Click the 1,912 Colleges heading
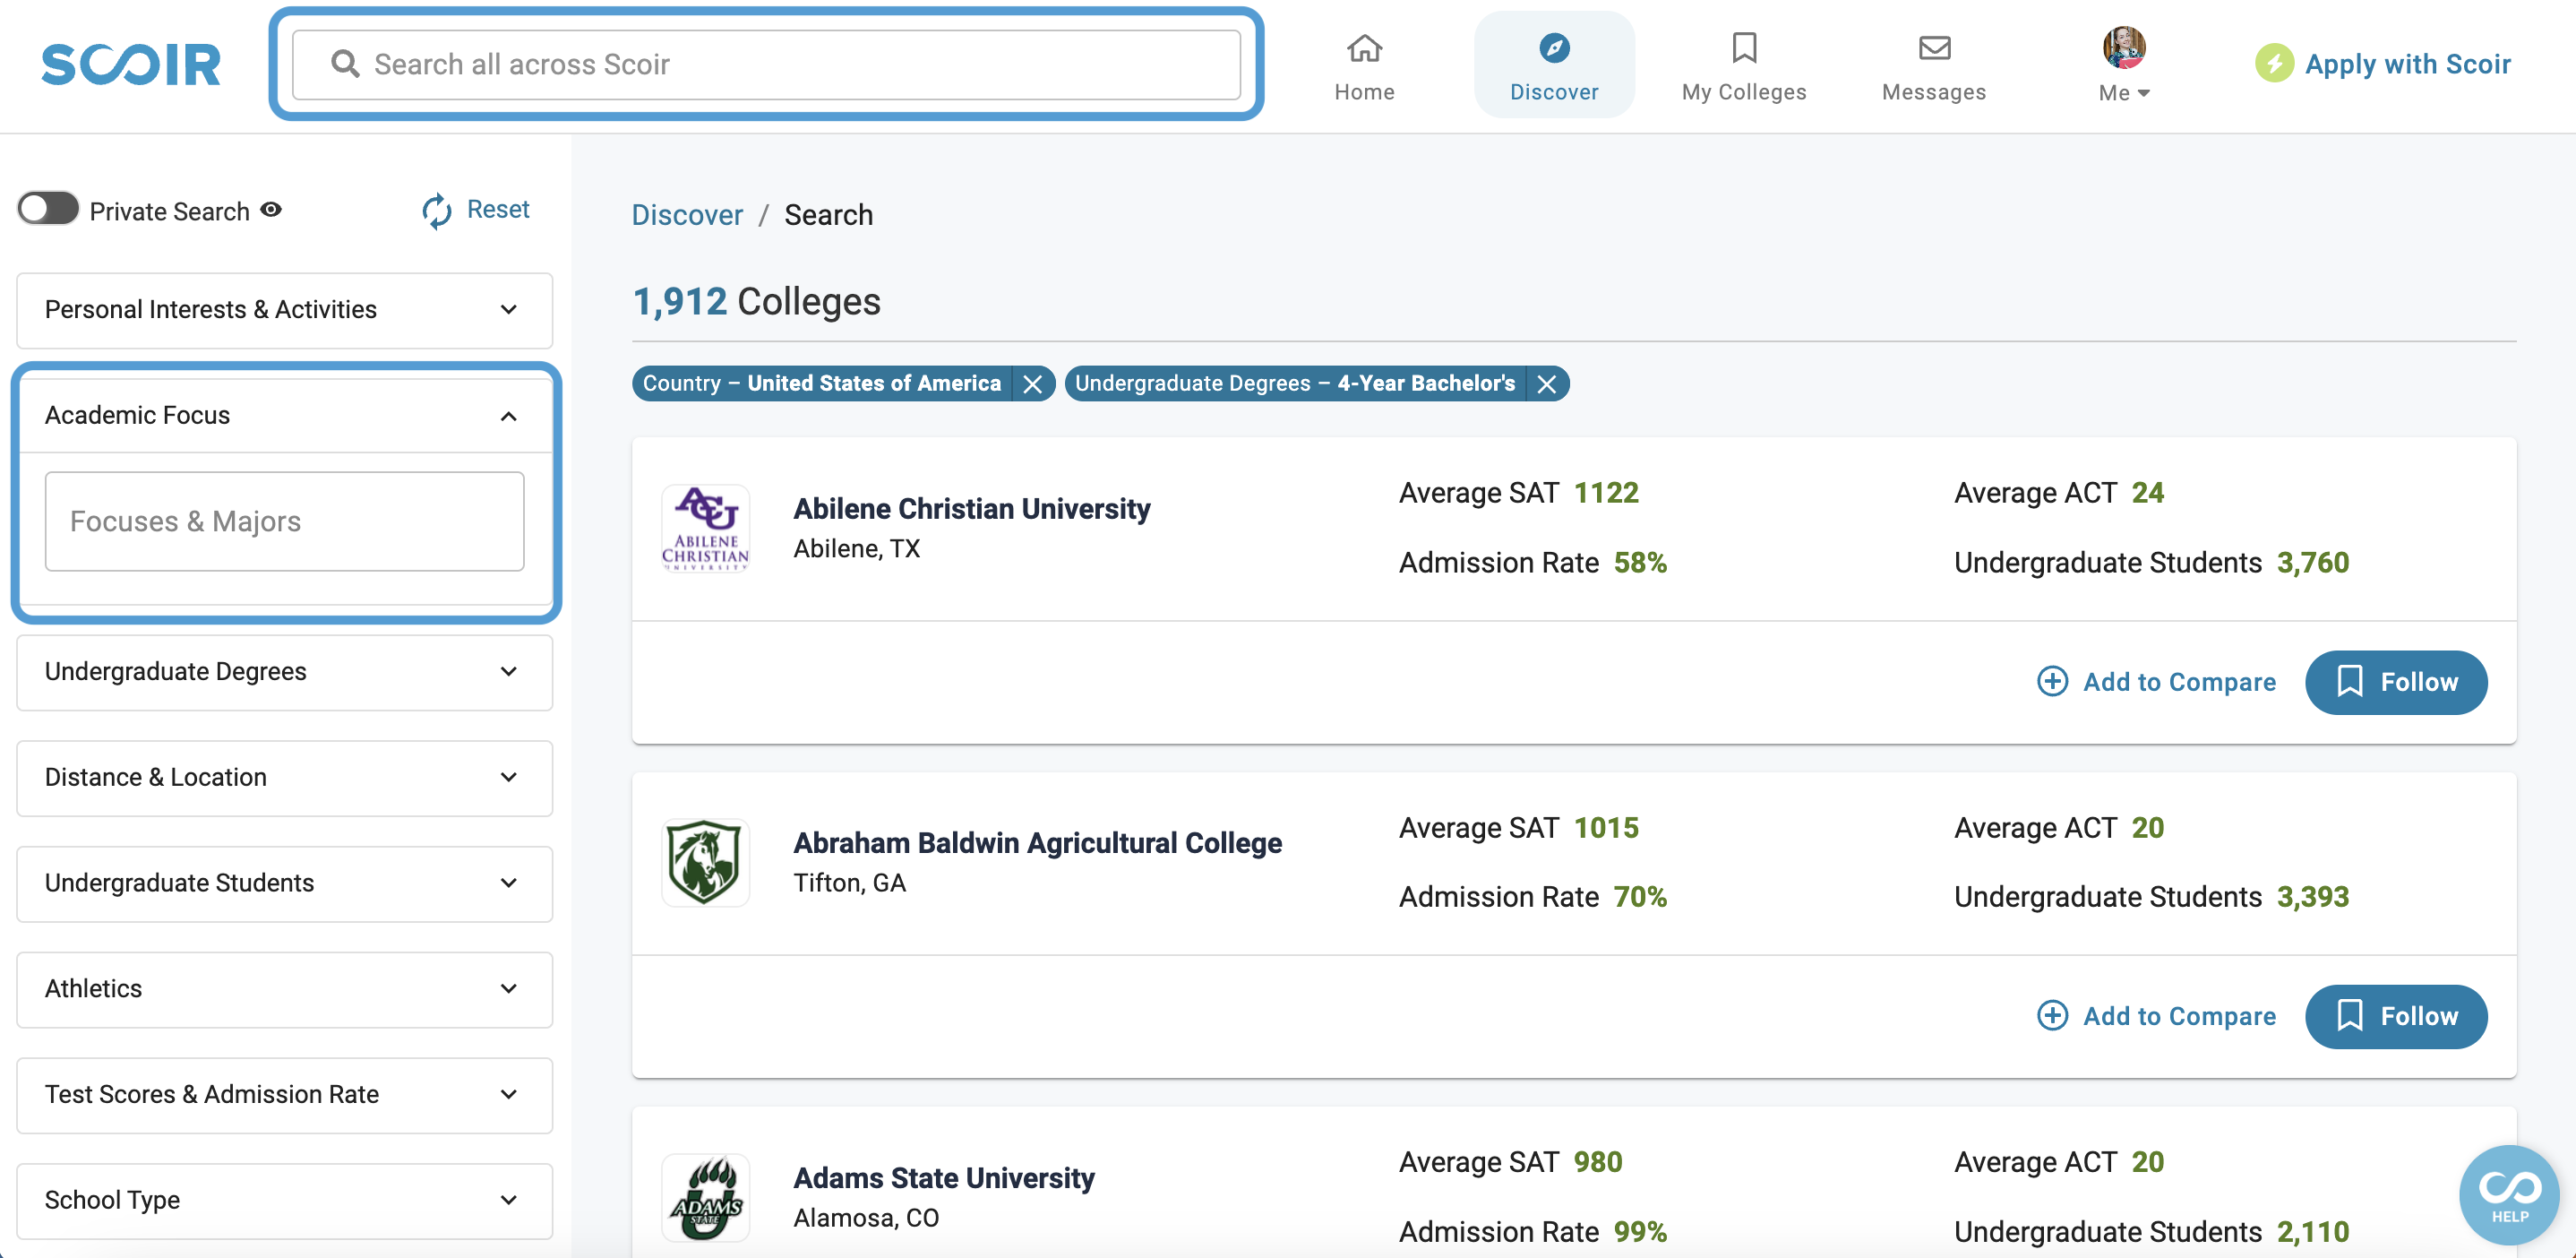The image size is (2576, 1258). pyautogui.click(x=757, y=302)
